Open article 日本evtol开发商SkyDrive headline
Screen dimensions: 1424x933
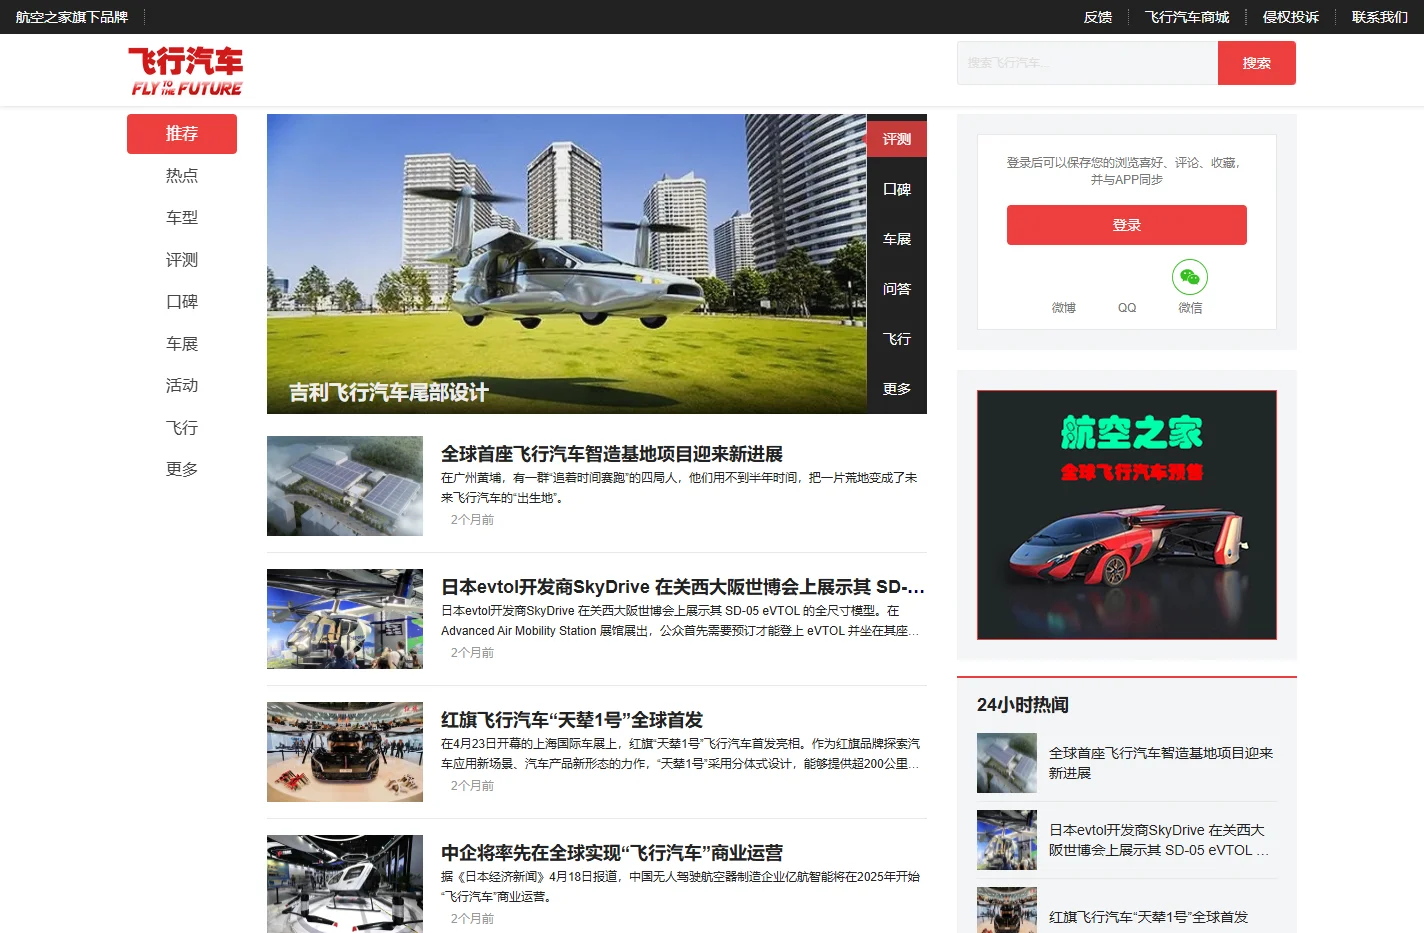coord(683,587)
